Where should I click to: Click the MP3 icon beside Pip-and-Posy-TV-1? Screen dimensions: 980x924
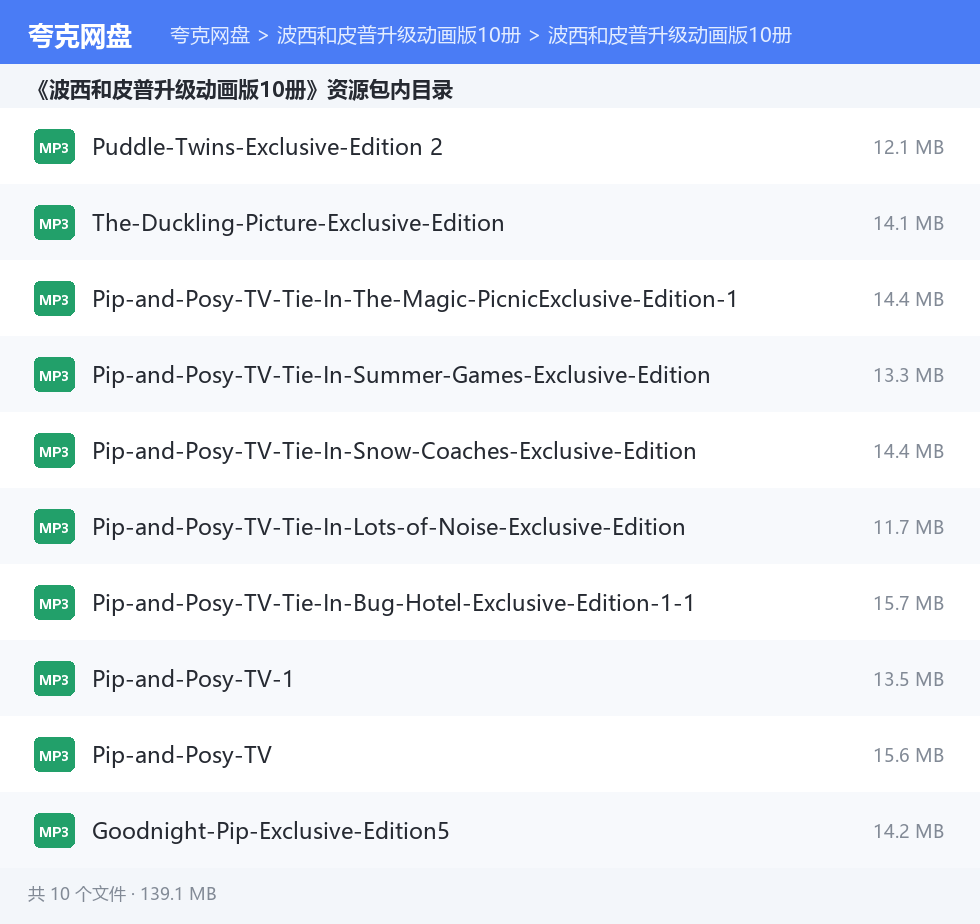click(x=54, y=679)
